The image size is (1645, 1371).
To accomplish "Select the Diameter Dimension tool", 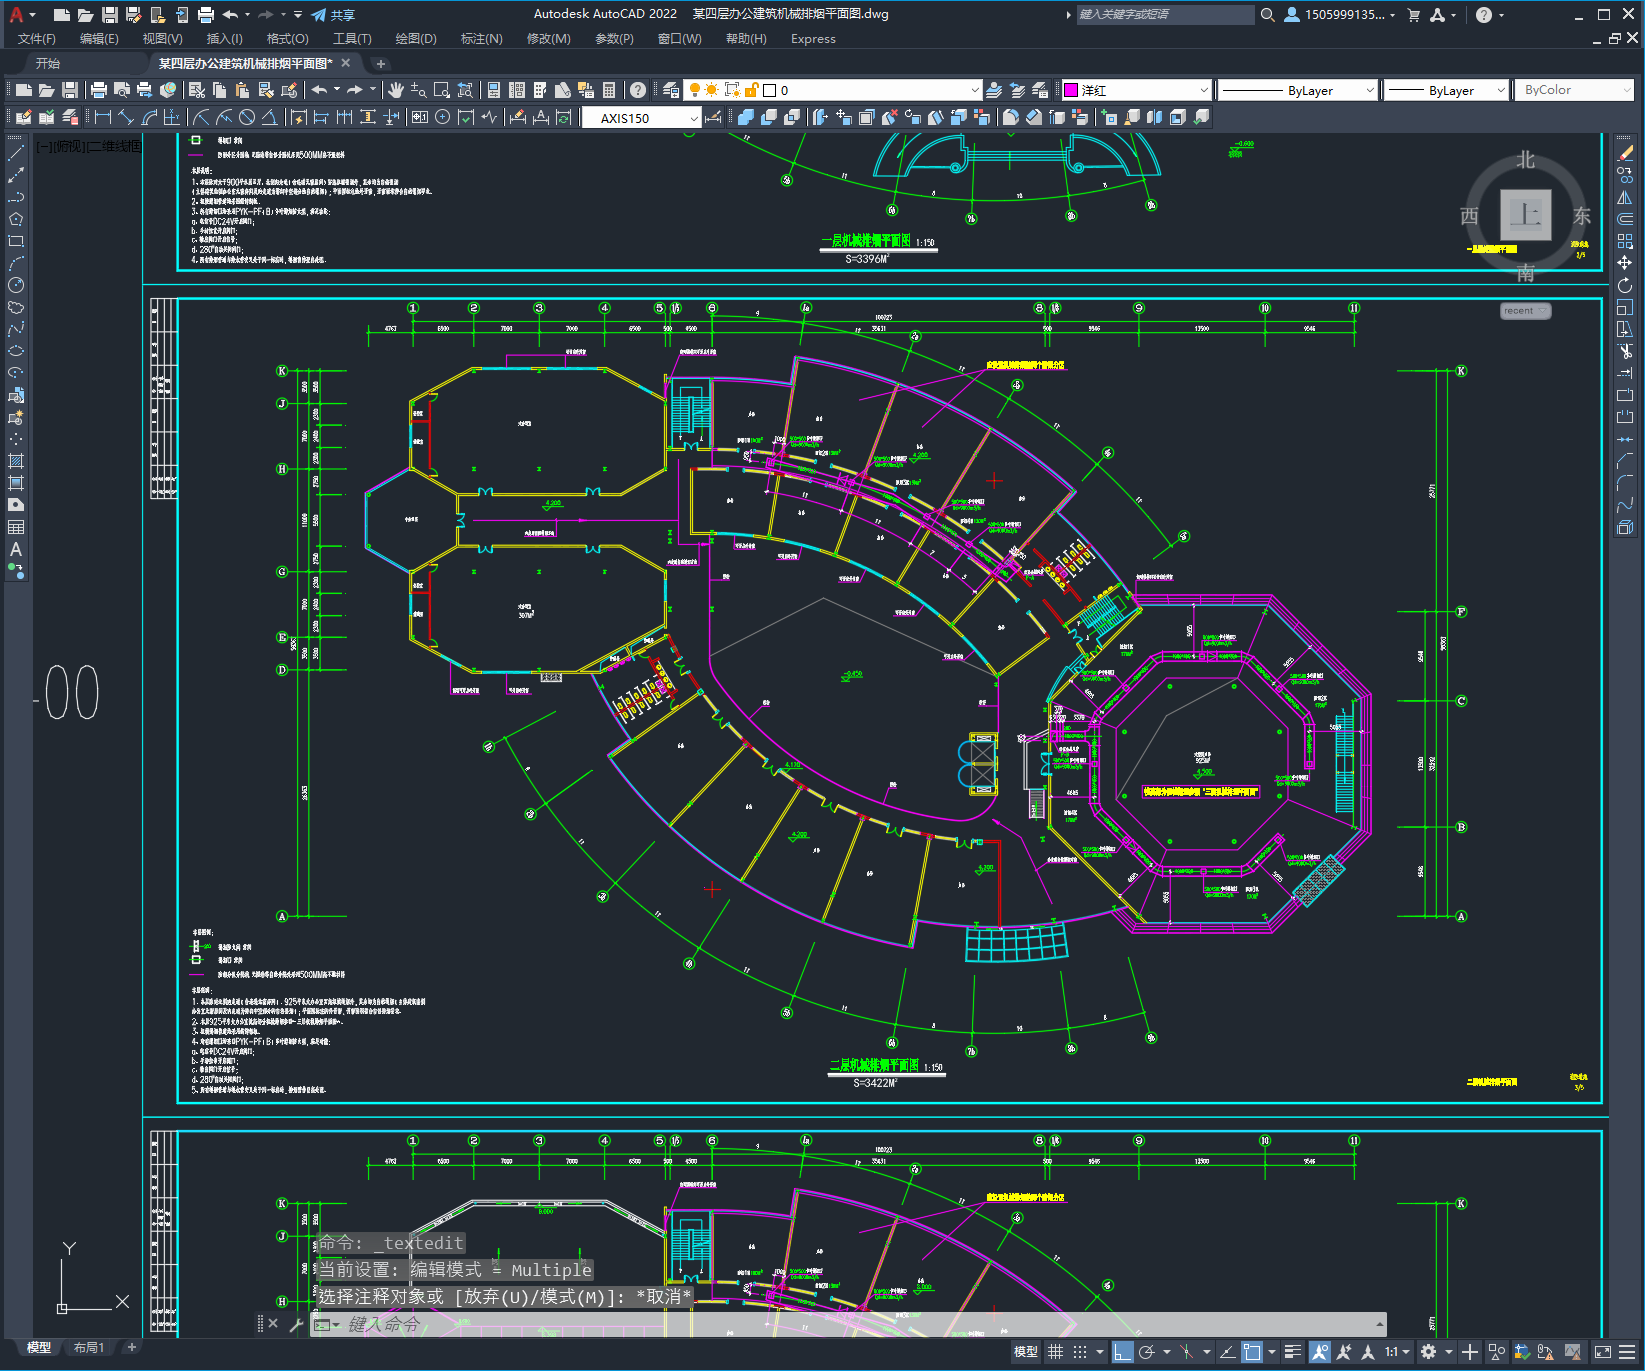I will (x=247, y=117).
